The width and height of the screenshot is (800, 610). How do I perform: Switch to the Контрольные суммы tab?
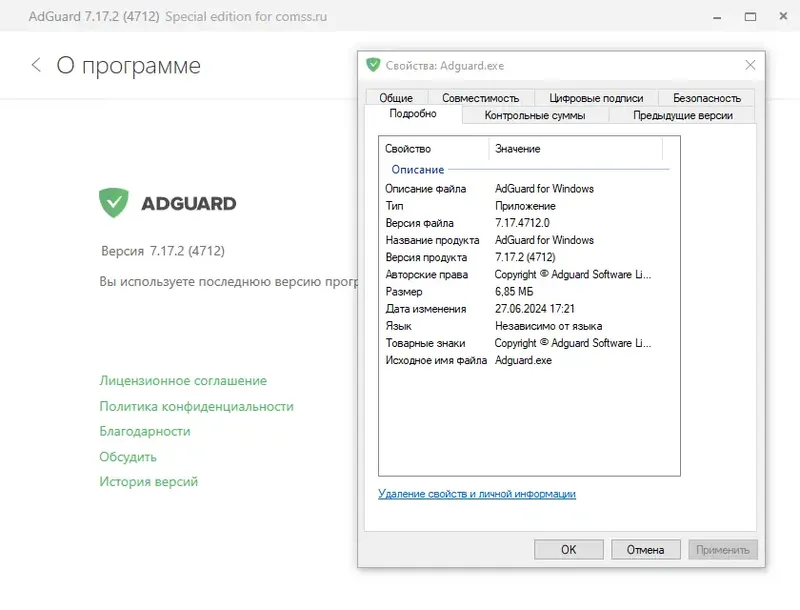[535, 115]
